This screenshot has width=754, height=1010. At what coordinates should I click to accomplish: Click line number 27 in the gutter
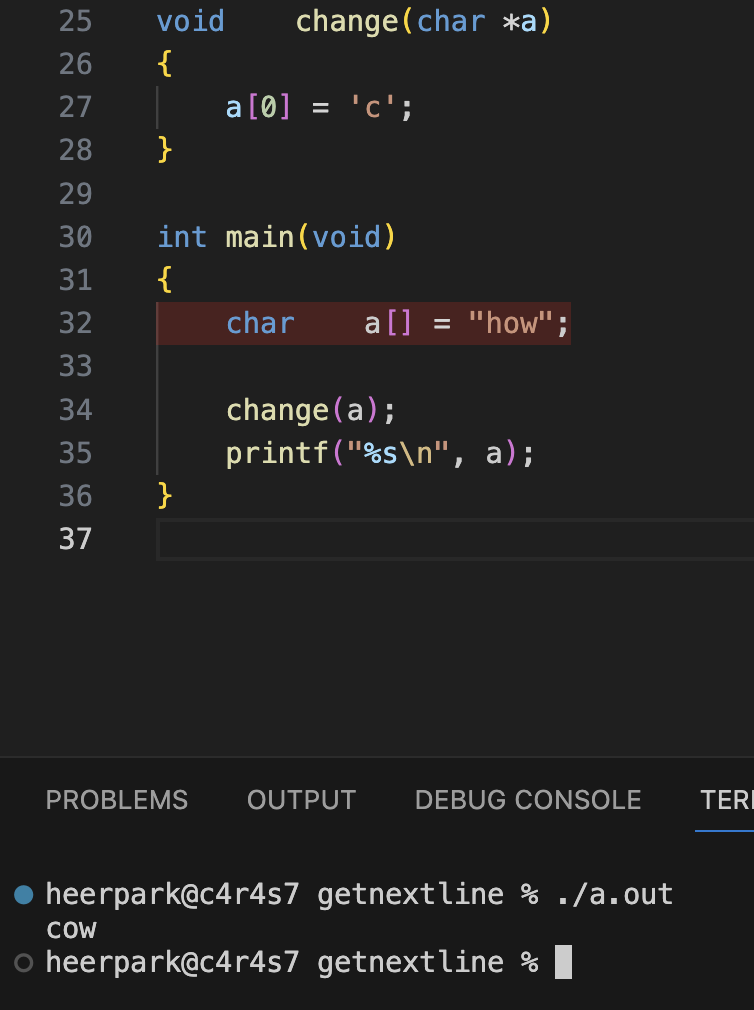click(x=75, y=108)
